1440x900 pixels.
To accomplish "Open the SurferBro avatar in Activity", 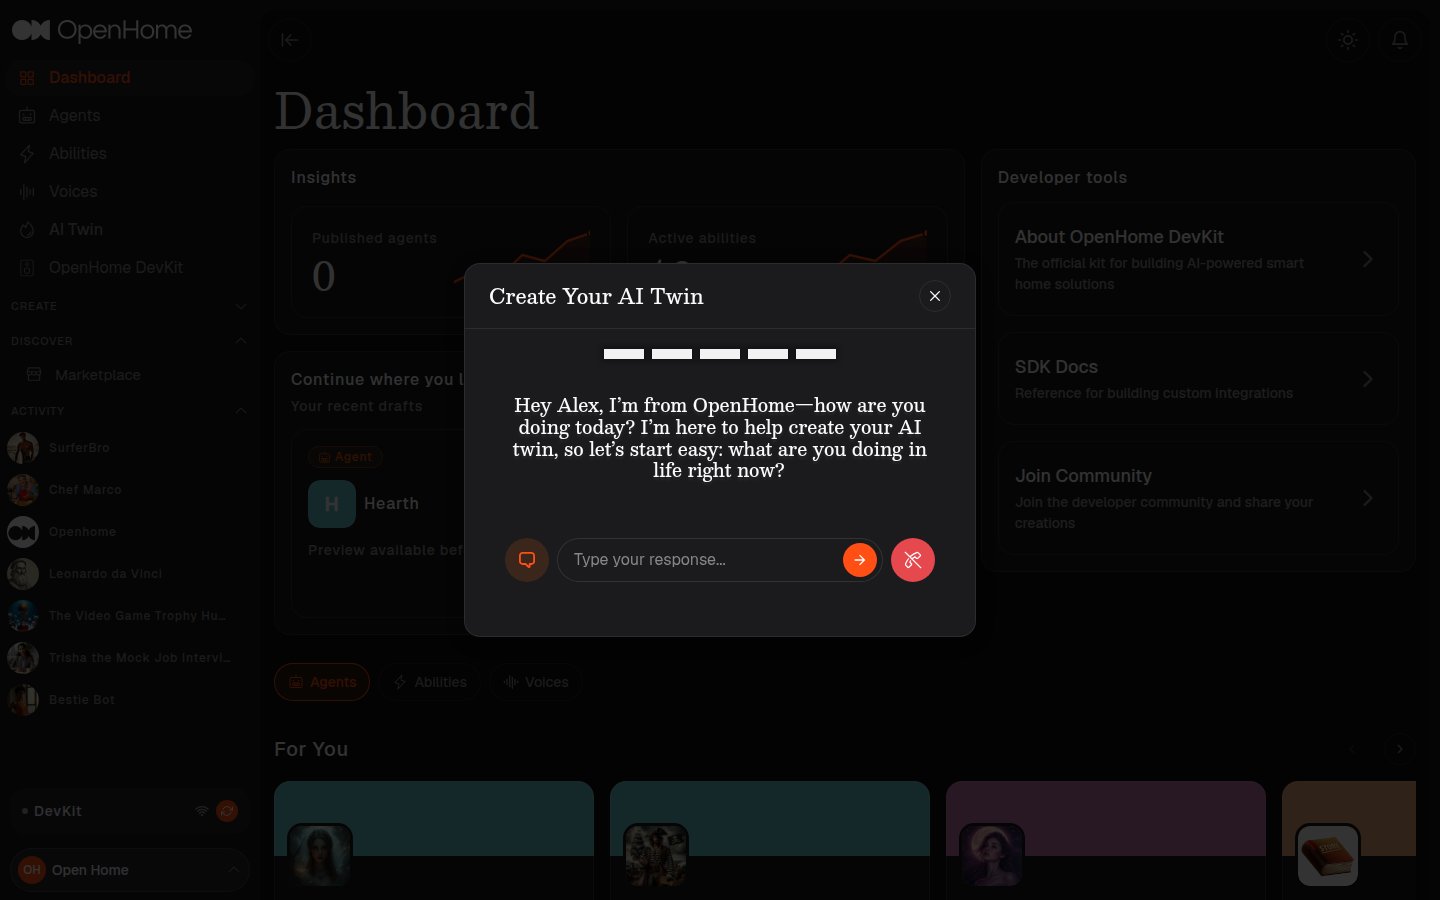I will point(23,448).
